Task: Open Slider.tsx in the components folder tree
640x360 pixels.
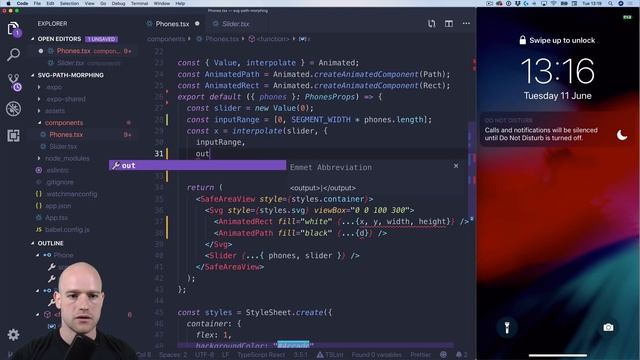Action: [63, 146]
